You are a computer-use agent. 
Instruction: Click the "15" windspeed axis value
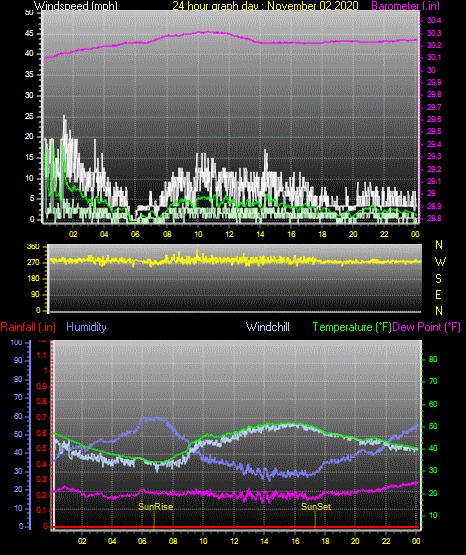click(29, 158)
